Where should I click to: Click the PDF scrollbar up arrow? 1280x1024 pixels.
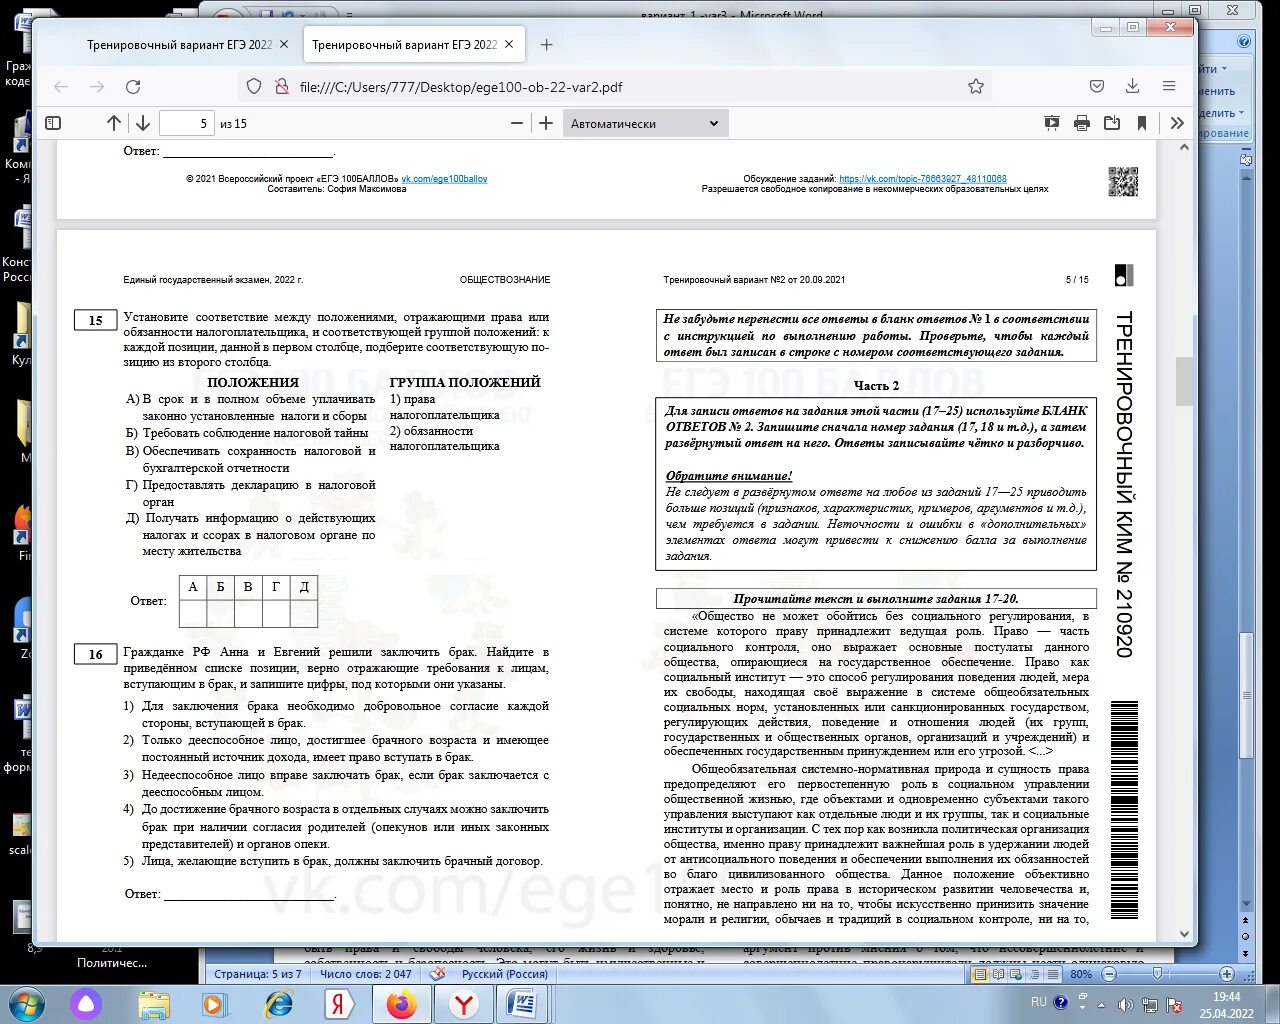pyautogui.click(x=1185, y=147)
